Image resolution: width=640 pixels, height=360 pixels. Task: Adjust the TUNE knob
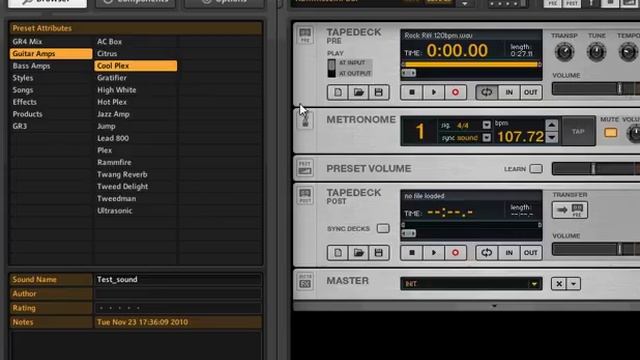coord(596,52)
